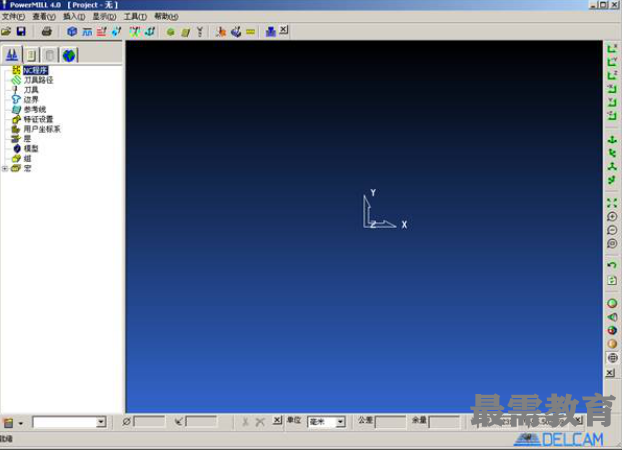Viewport: 622px width, 450px height.
Task: Close the main toolbar with its X button
Action: 284,30
